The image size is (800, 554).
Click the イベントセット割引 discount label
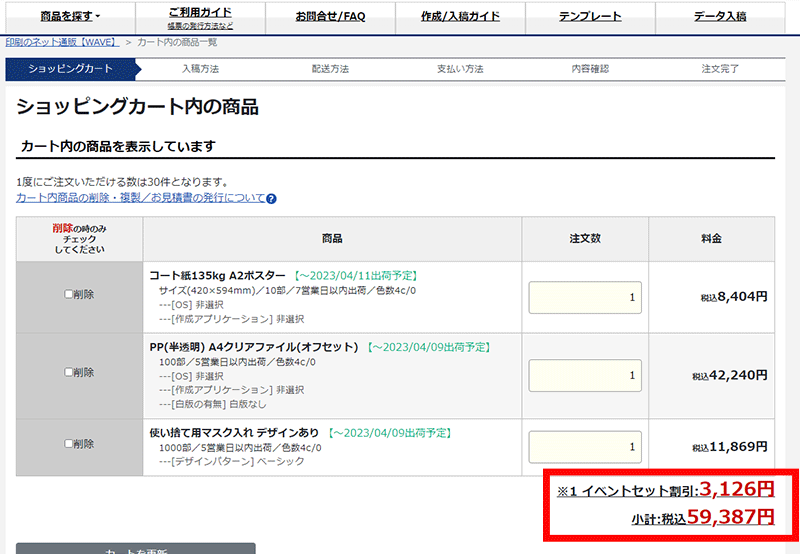point(626,491)
